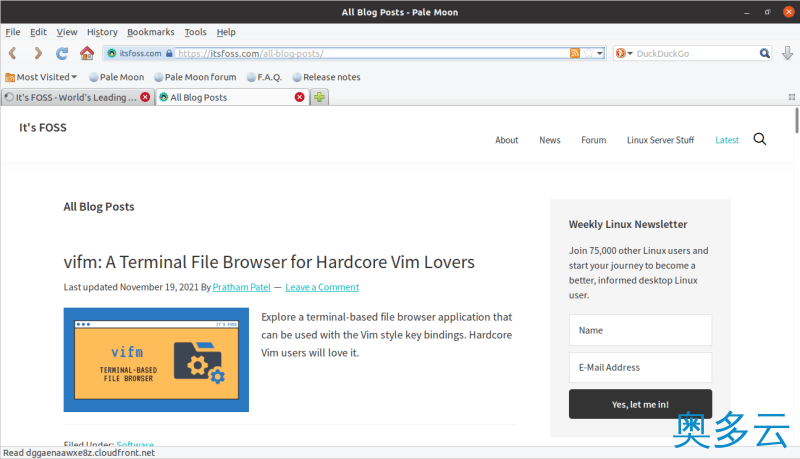This screenshot has height=459, width=800.
Task: Click the Most Visited folder icon
Action: click(x=10, y=78)
